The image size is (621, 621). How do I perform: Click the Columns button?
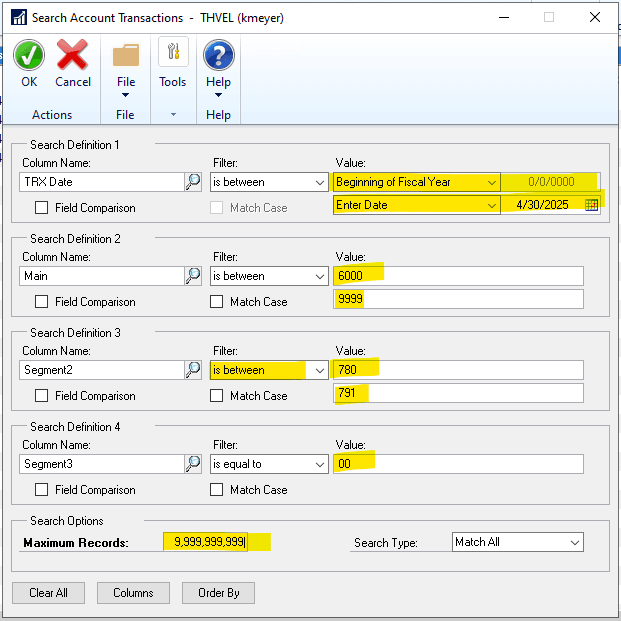(133, 593)
